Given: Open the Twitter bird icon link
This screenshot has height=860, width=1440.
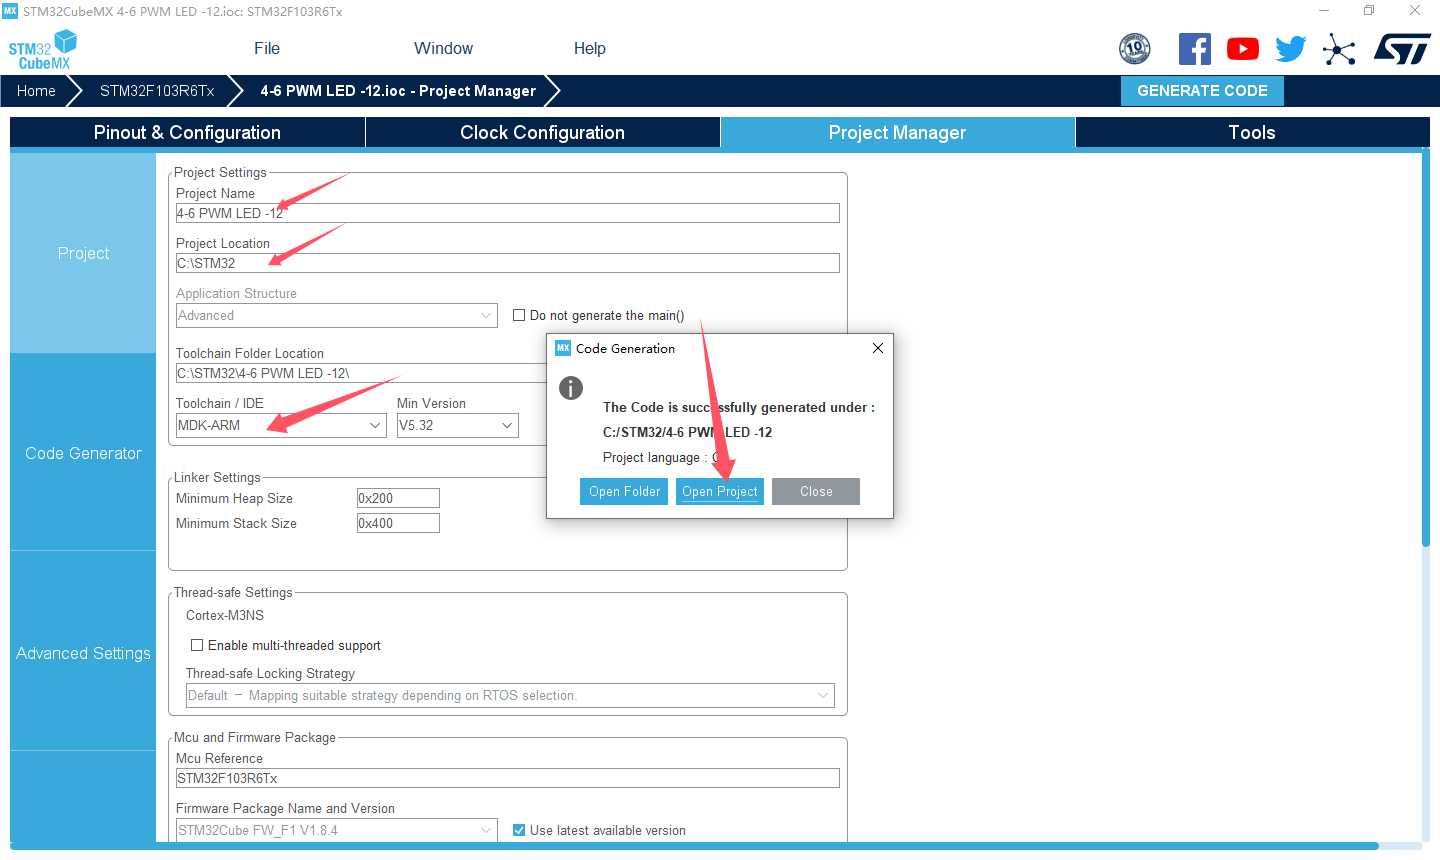Looking at the screenshot, I should [1291, 49].
